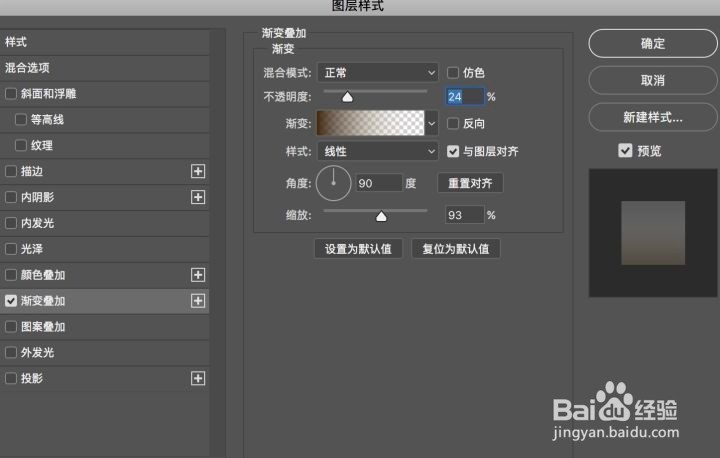Open the 外发光 settings row
The height and width of the screenshot is (458, 720).
[x=105, y=352]
